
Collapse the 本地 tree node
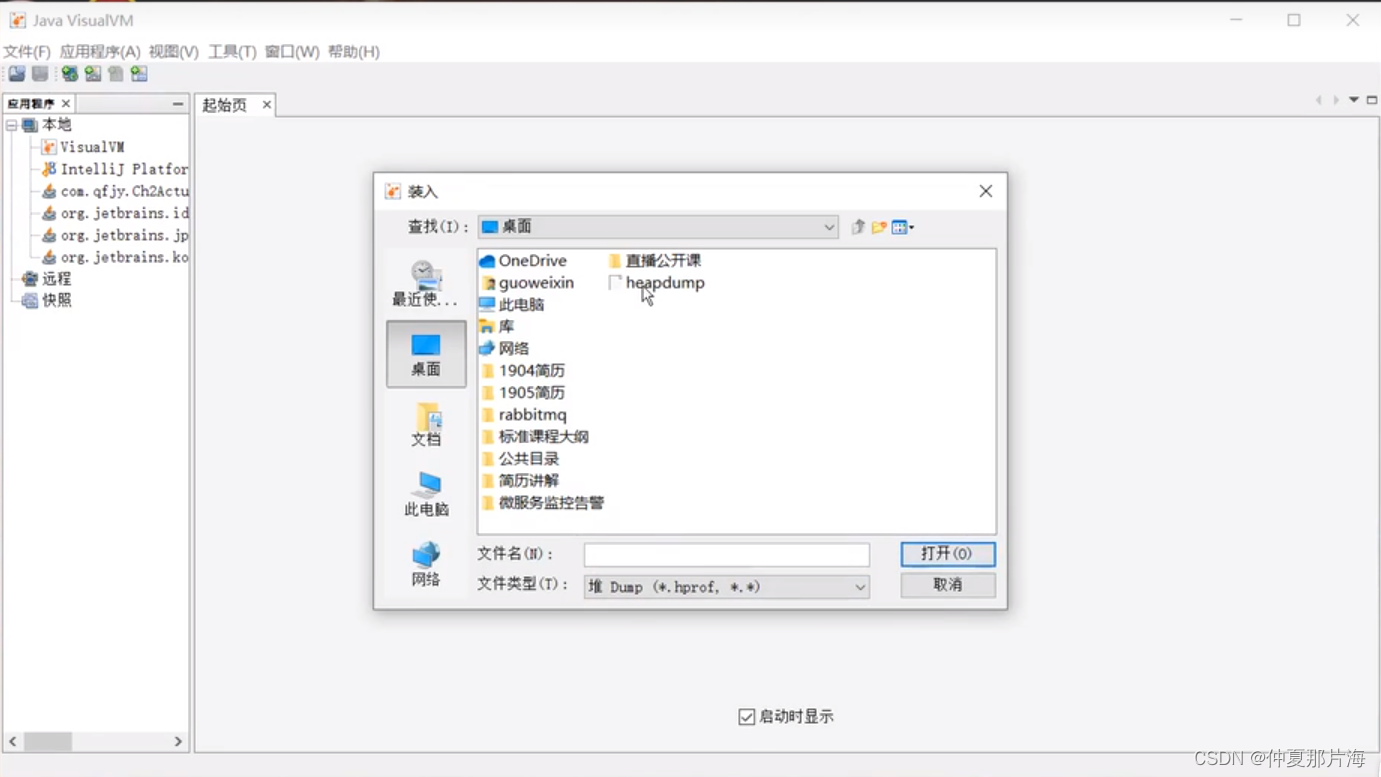click(x=12, y=125)
